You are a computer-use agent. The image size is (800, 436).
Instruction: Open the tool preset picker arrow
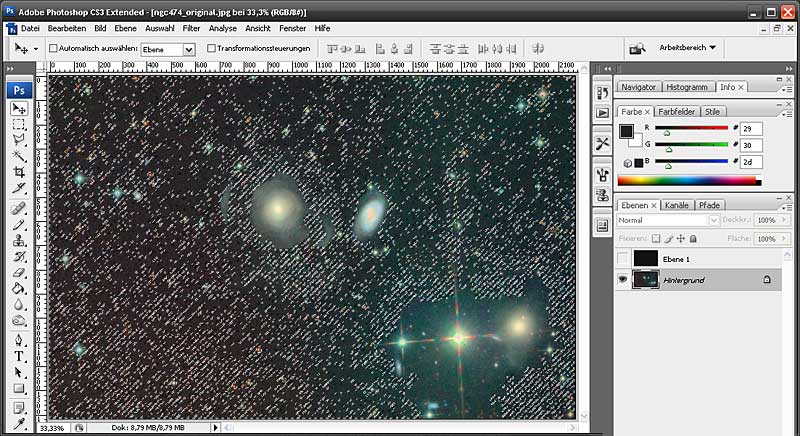coord(36,49)
